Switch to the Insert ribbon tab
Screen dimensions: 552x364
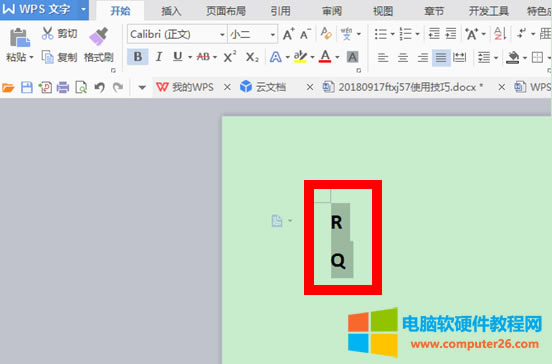[171, 11]
